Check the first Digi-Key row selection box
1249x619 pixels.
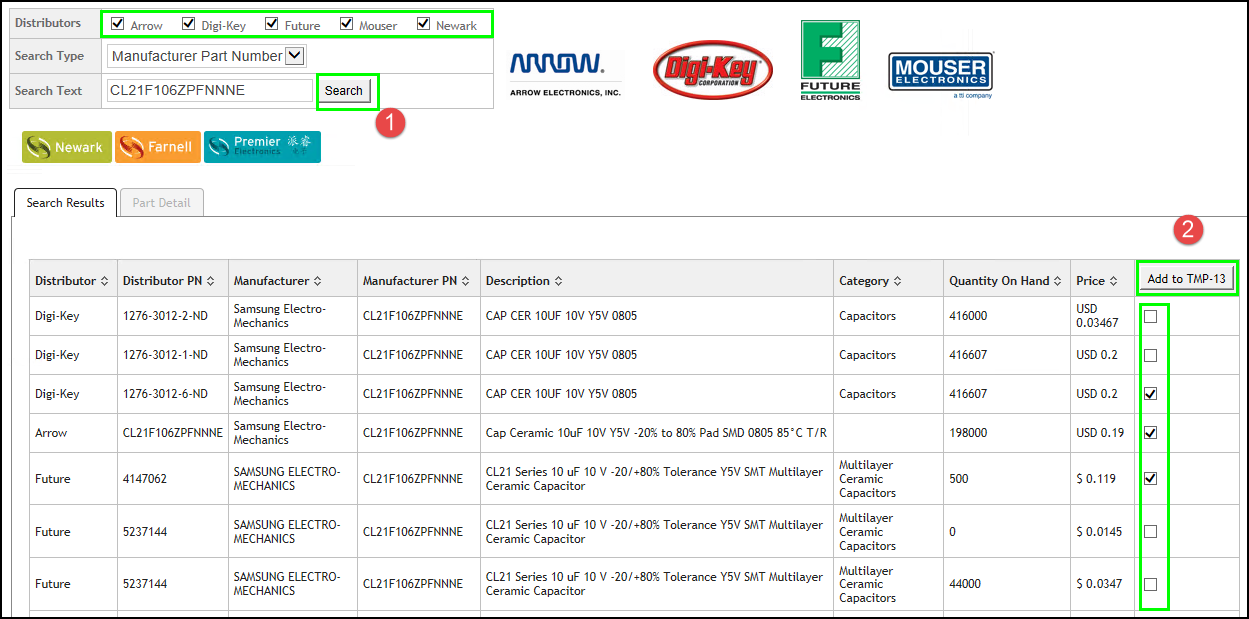click(1151, 316)
